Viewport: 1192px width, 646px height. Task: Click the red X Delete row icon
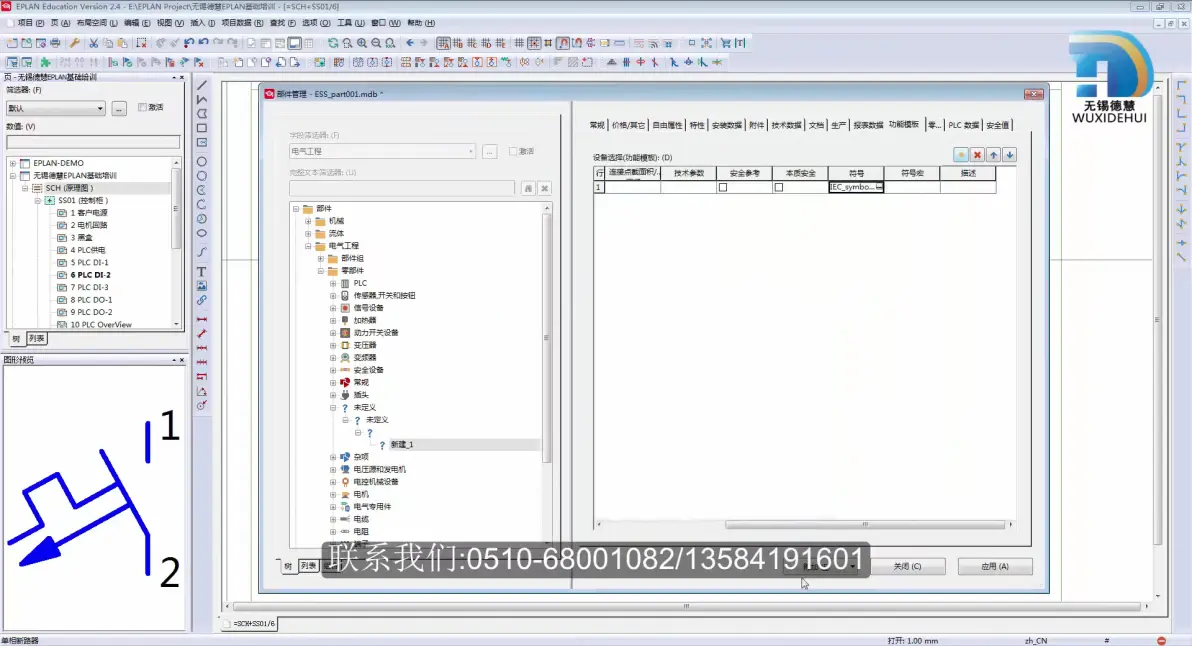[978, 155]
